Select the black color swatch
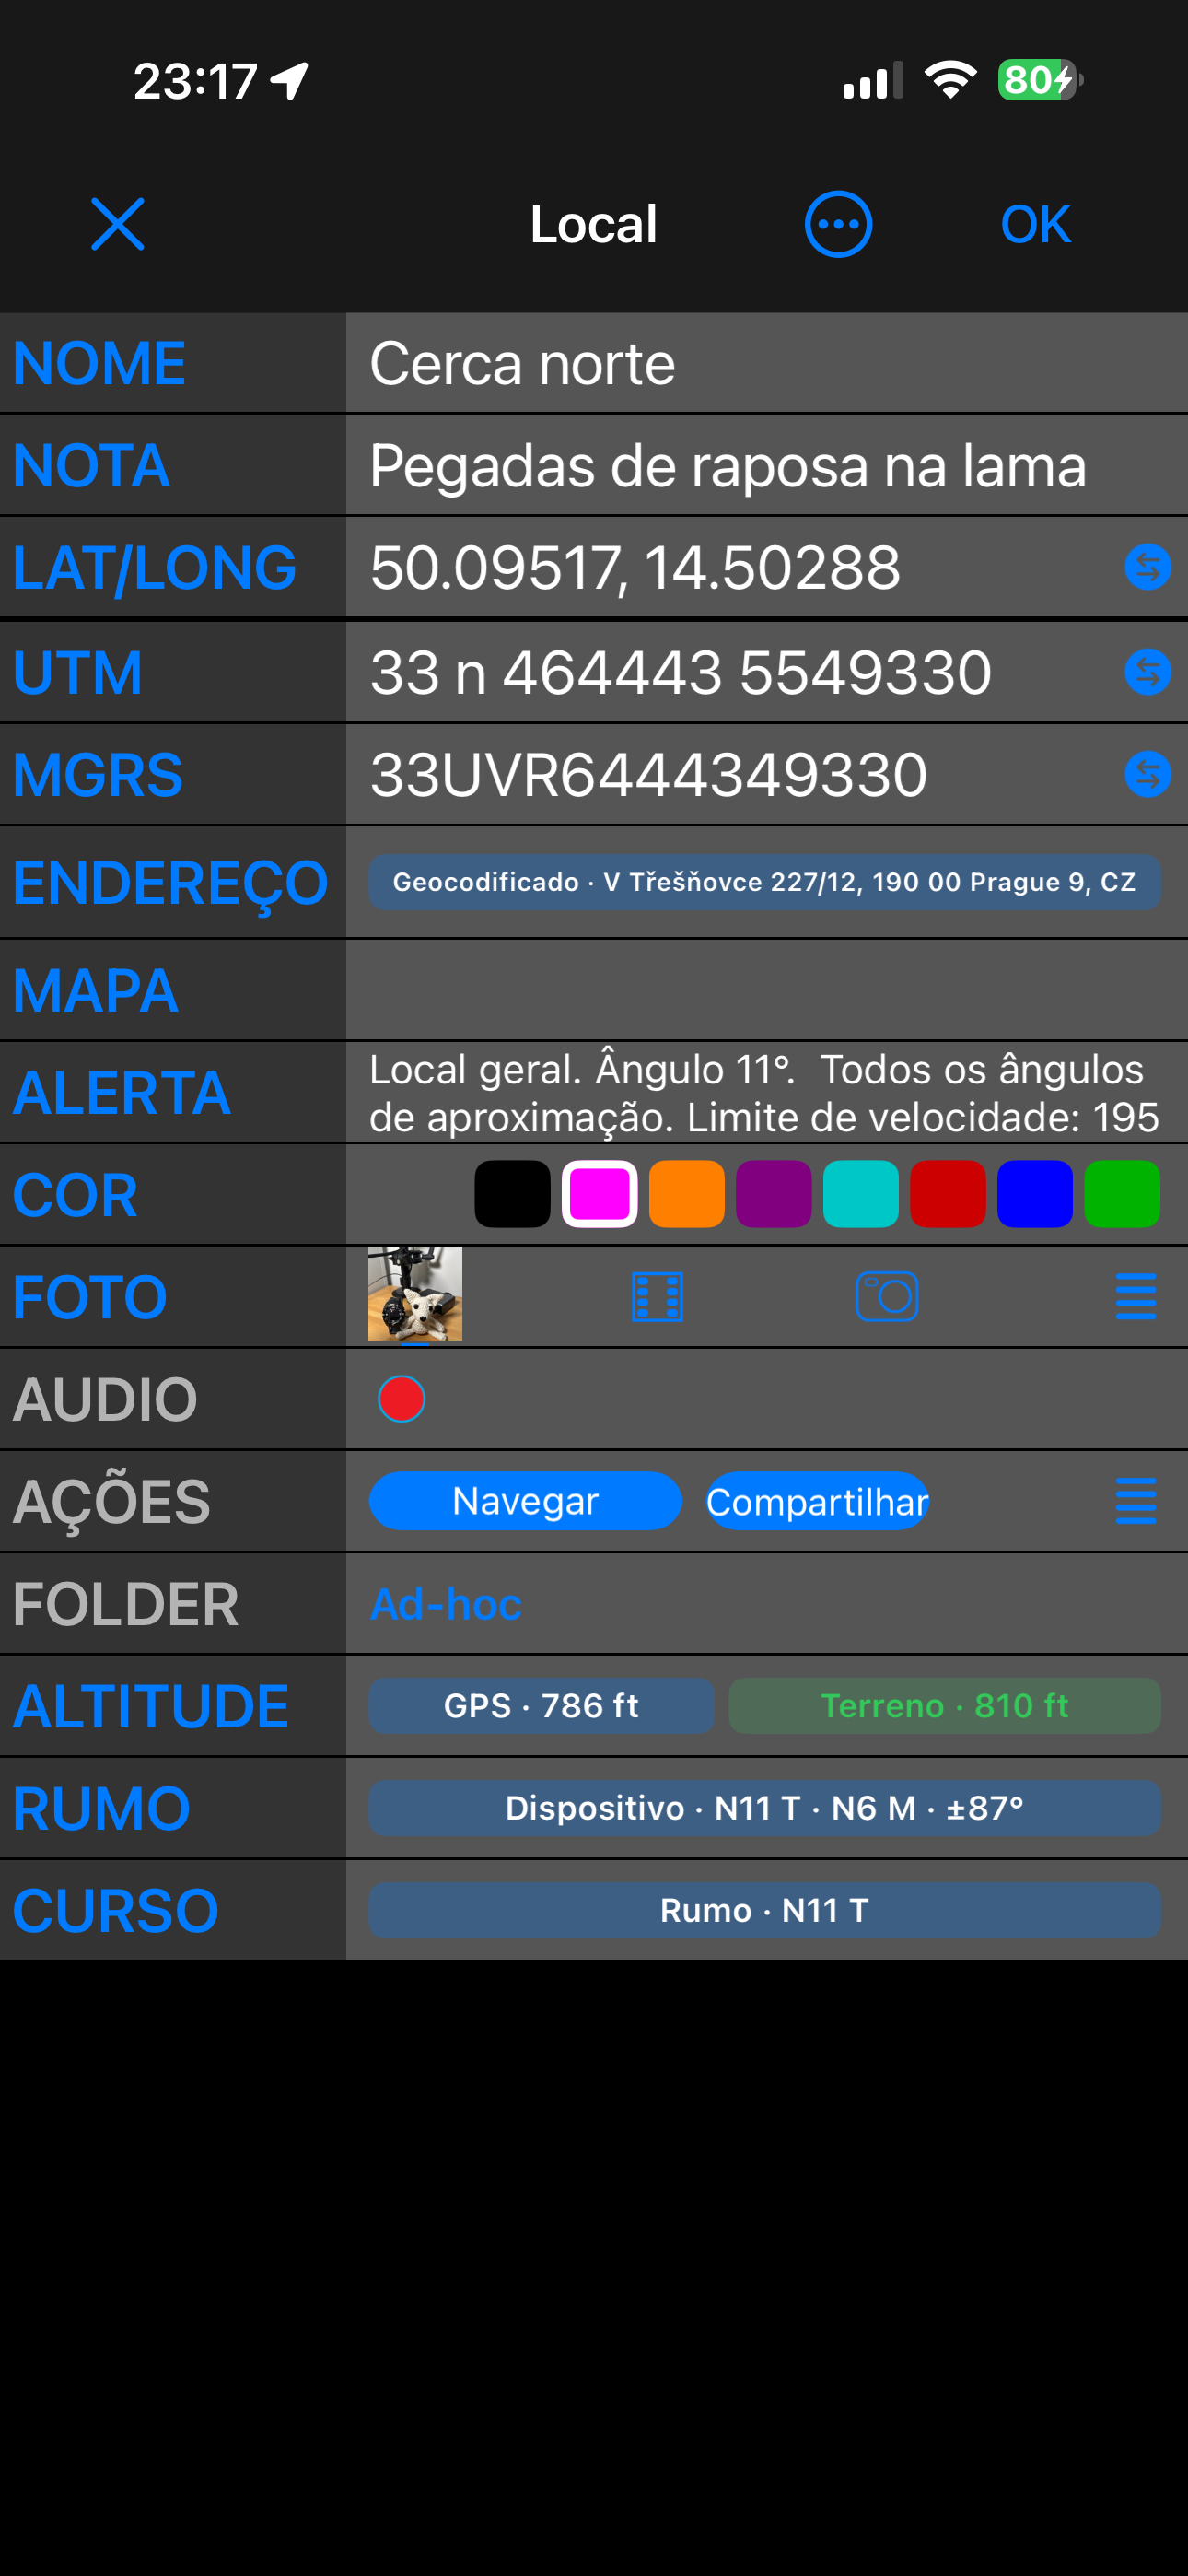 pos(512,1194)
